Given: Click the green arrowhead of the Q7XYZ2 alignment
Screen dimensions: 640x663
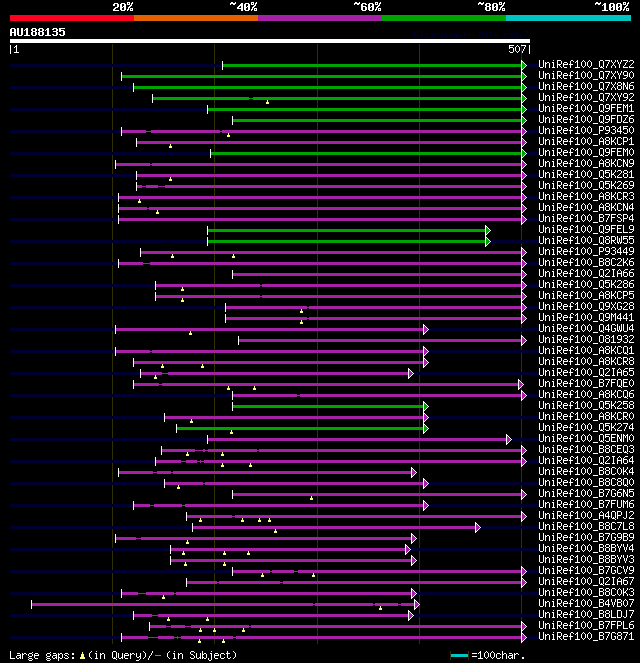Looking at the screenshot, I should click(524, 65).
